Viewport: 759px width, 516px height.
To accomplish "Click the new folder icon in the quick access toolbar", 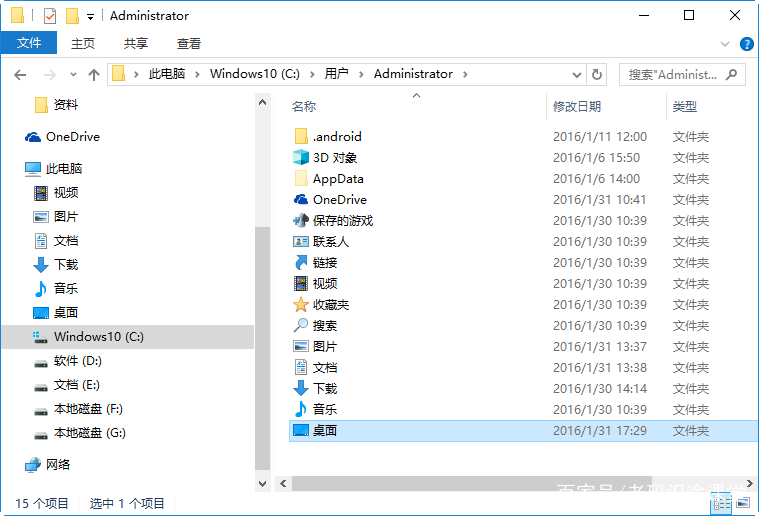I will point(72,16).
